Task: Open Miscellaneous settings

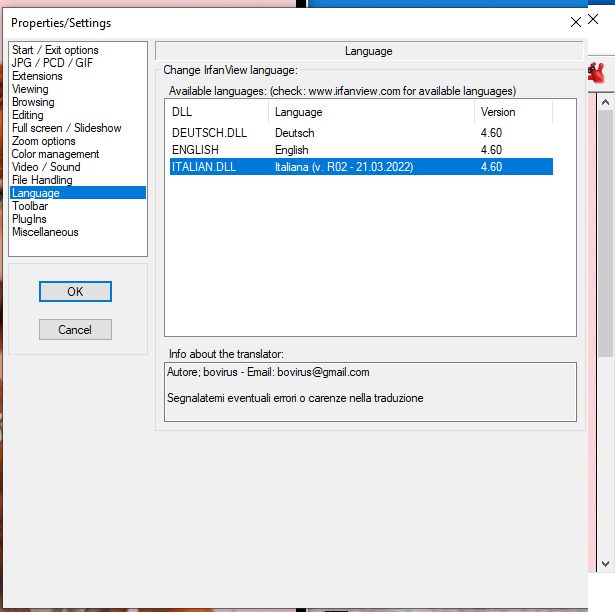Action: pyautogui.click(x=45, y=231)
